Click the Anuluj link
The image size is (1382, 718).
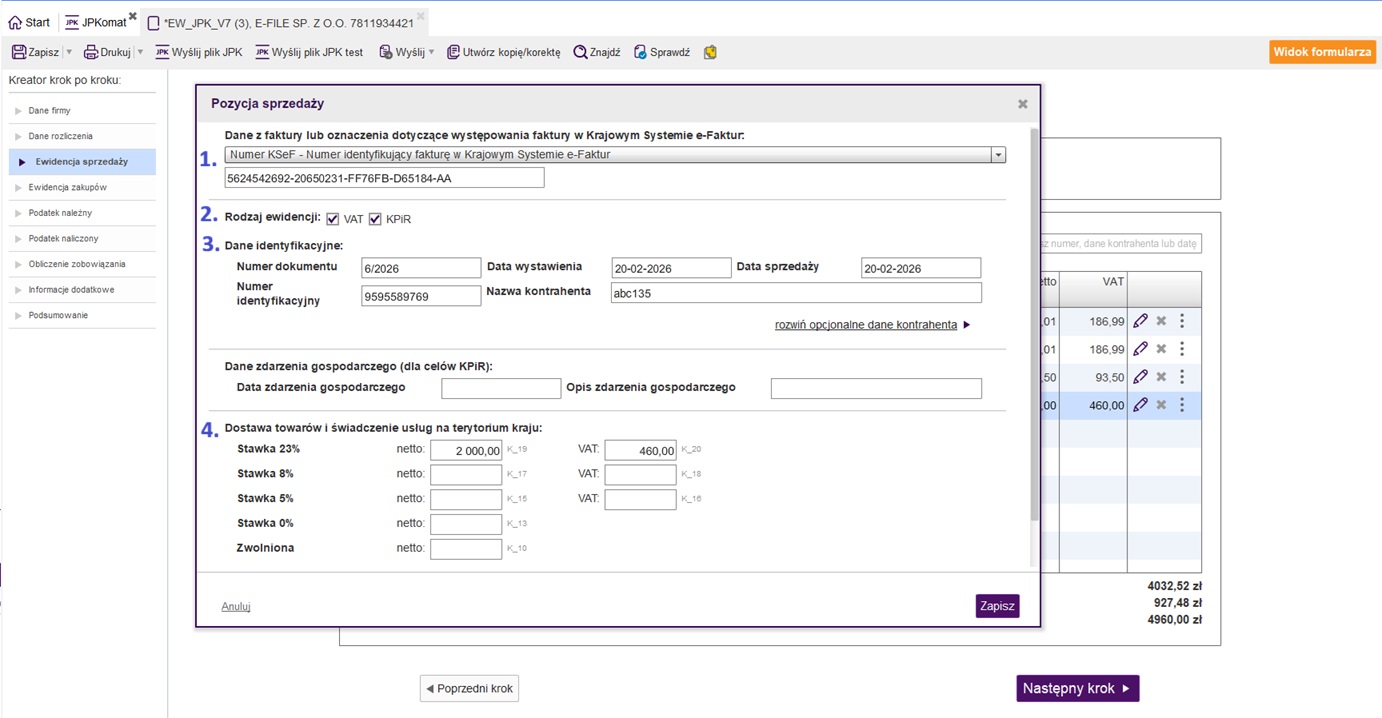tap(236, 606)
